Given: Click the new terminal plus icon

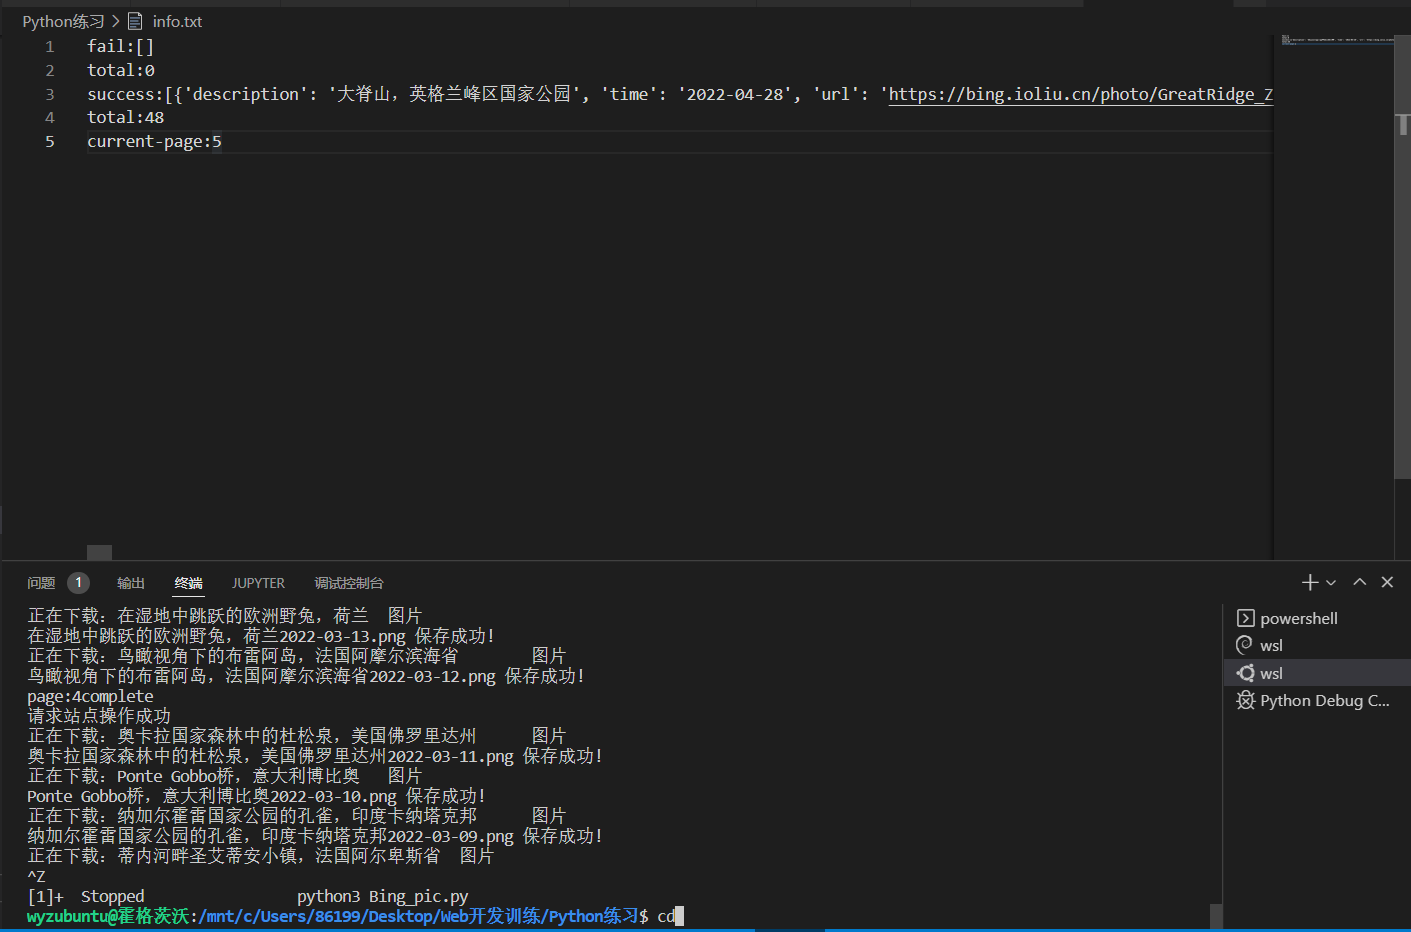Looking at the screenshot, I should (x=1309, y=582).
